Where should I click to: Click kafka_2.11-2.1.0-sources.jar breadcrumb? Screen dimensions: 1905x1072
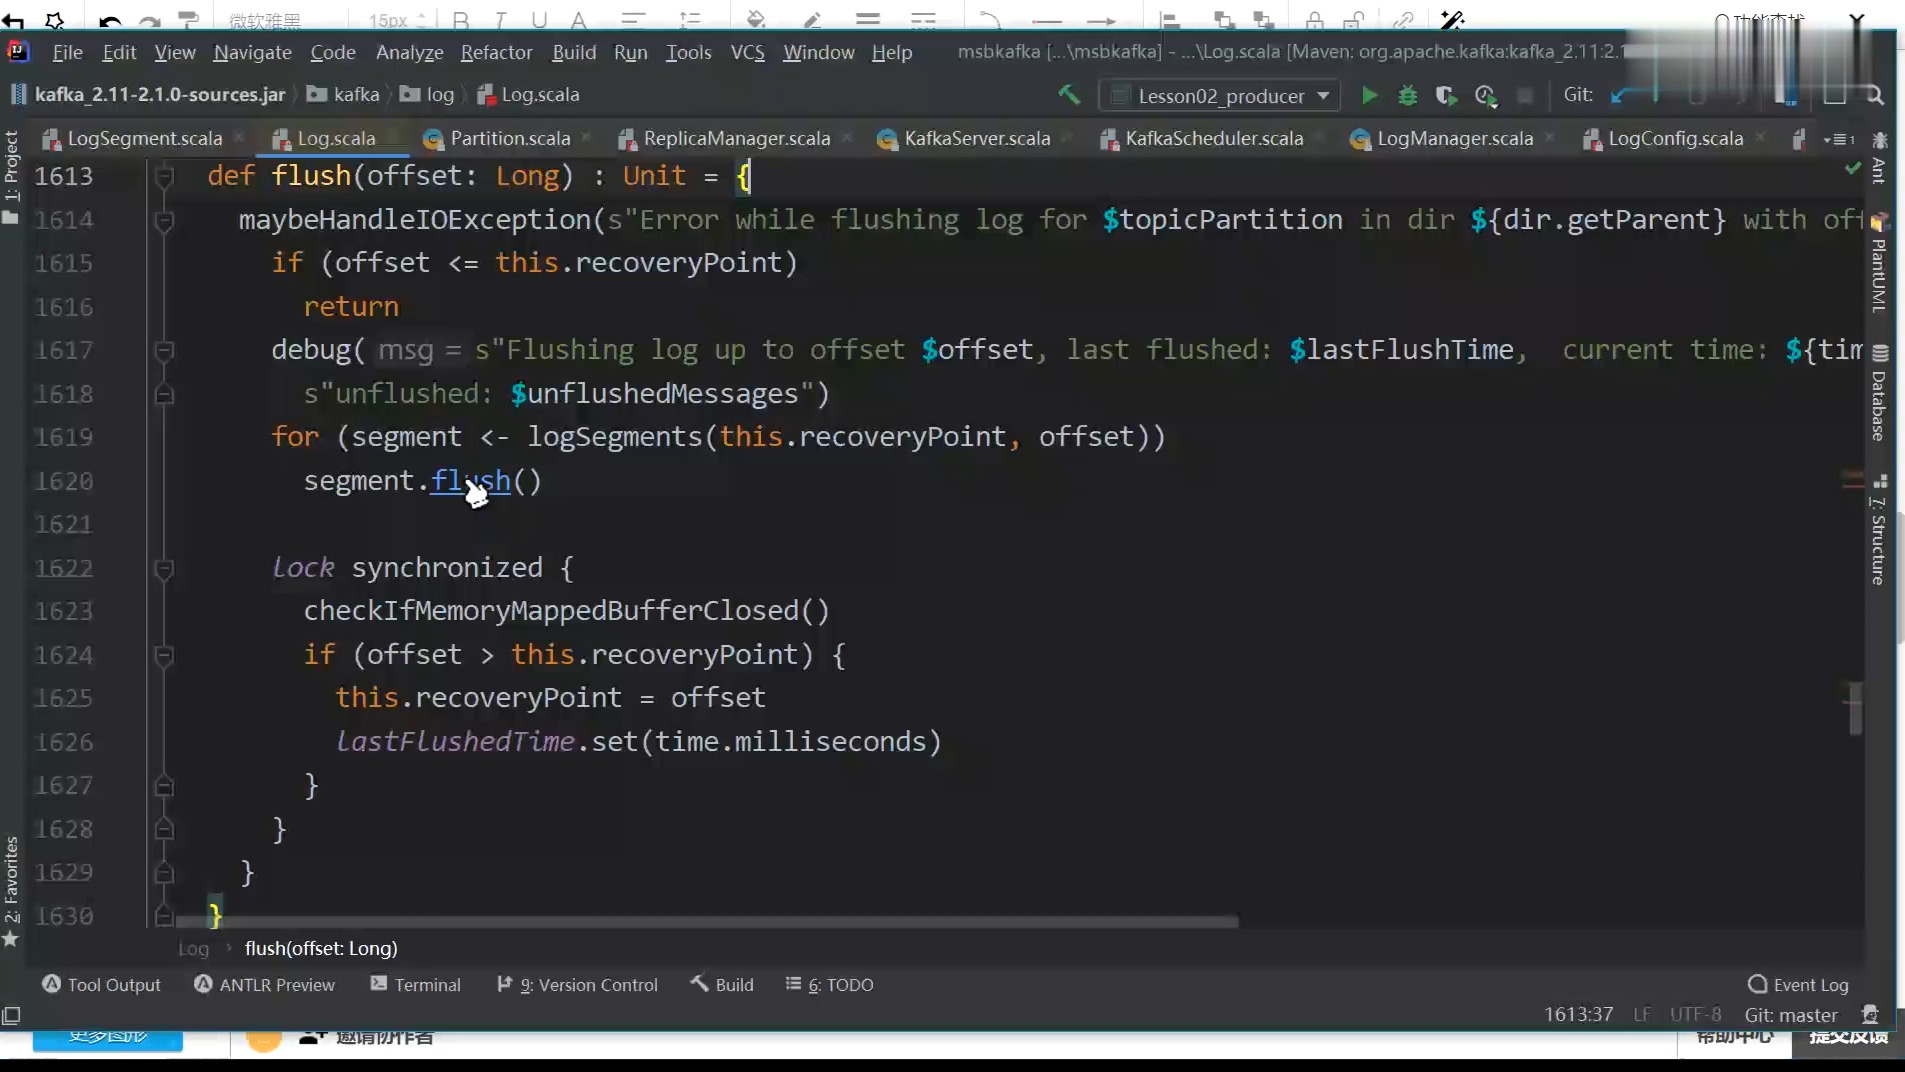tap(148, 95)
